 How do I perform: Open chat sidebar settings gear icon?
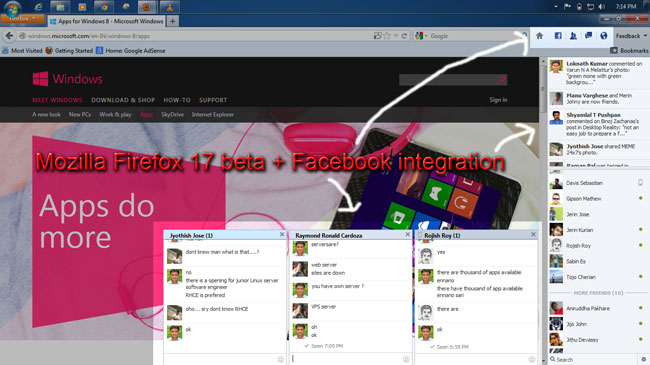click(x=643, y=359)
